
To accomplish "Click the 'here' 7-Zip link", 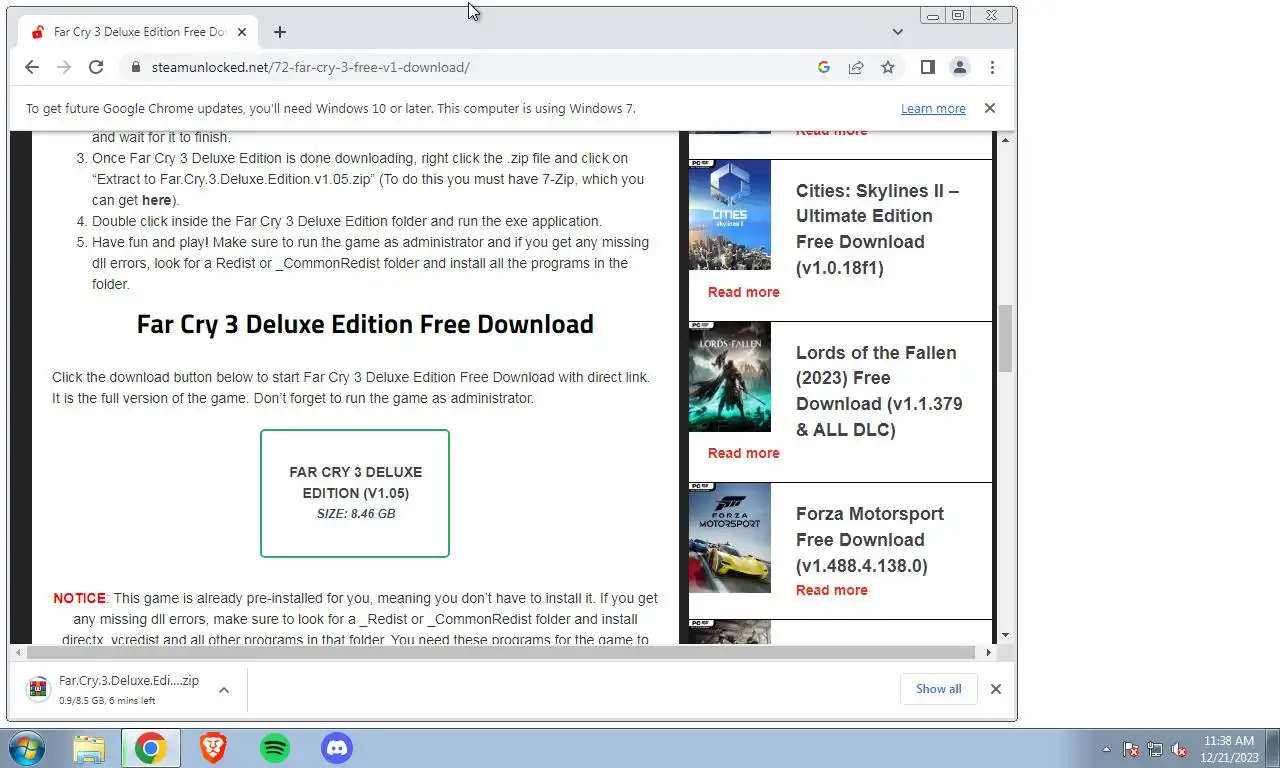I will coord(156,200).
